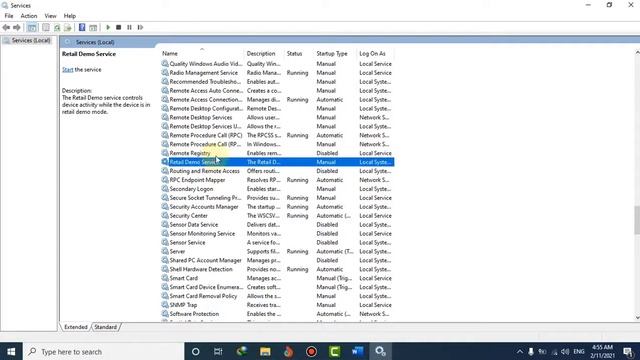Viewport: 640px width, 360px height.
Task: Select Smart Card Removal Policy row
Action: [x=278, y=296]
